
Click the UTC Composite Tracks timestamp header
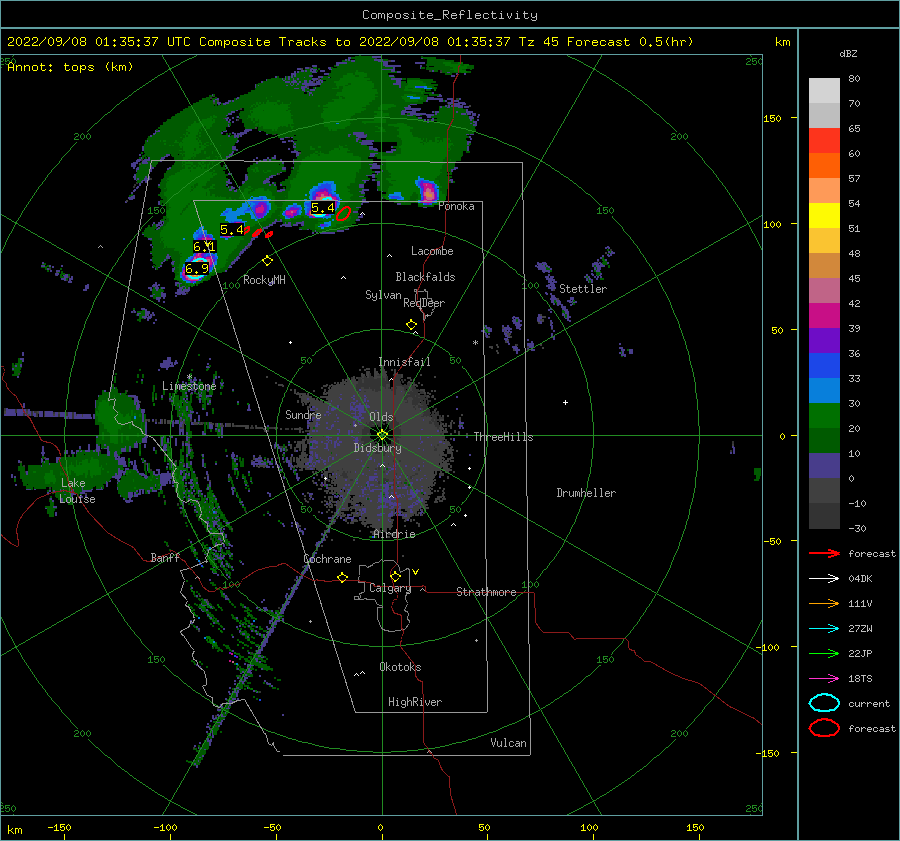(350, 42)
